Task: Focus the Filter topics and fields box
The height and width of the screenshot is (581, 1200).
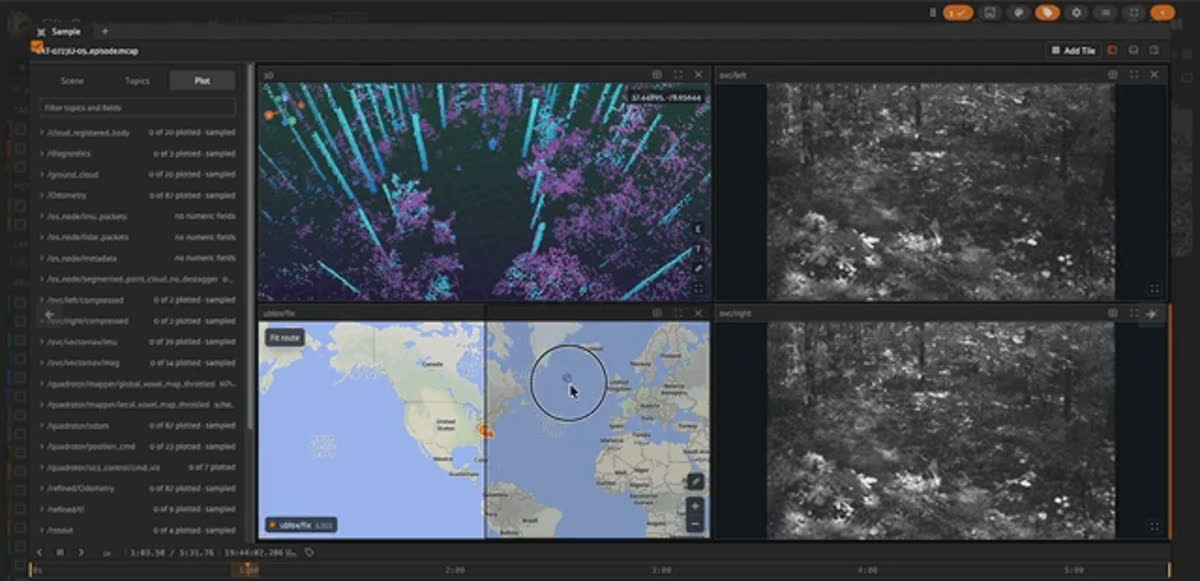Action: tap(138, 107)
